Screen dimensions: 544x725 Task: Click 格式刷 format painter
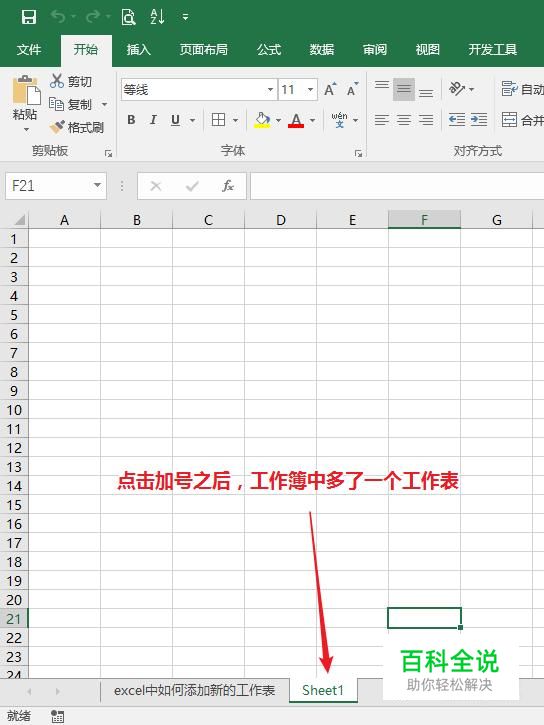coord(77,127)
